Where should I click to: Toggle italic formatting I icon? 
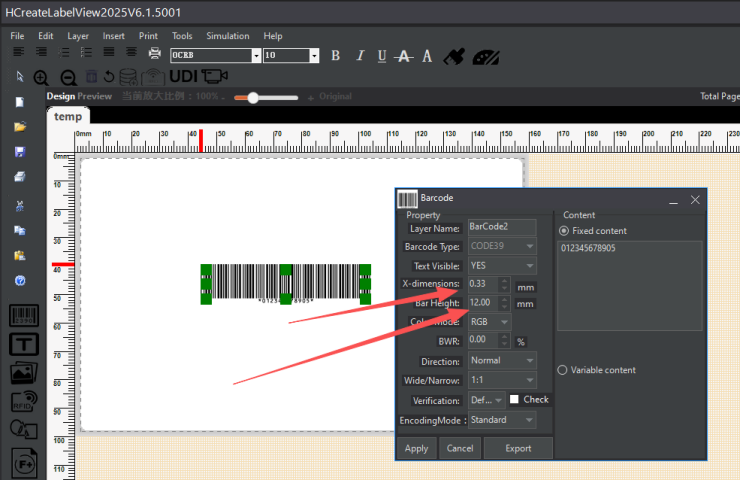pos(360,56)
